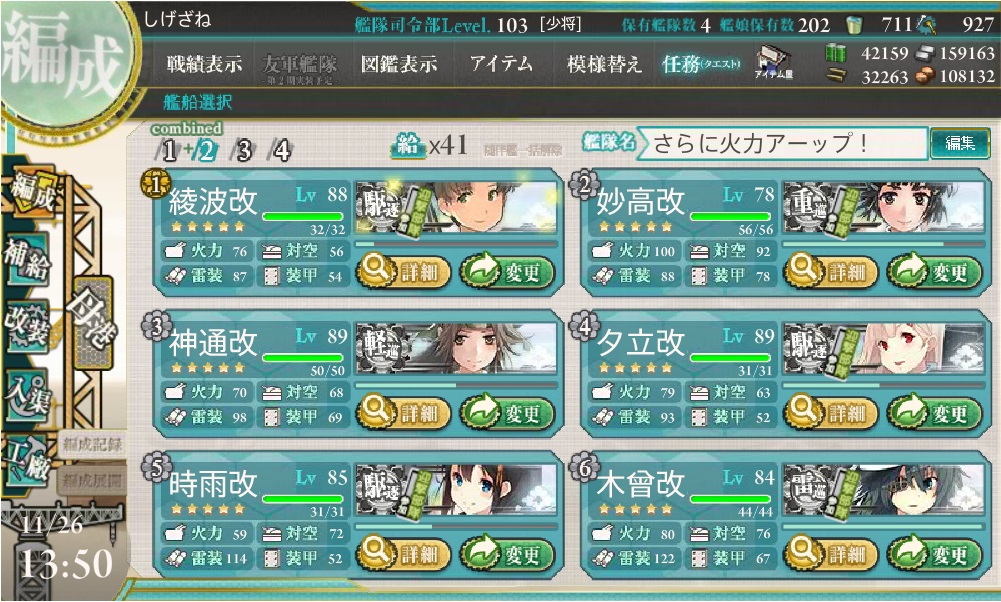Click 詳細 details for 綾波改
The height and width of the screenshot is (602, 1001).
click(403, 273)
